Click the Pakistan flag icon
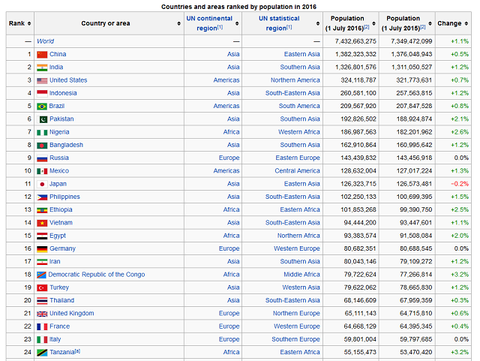The width and height of the screenshot is (480, 361). tap(43, 119)
